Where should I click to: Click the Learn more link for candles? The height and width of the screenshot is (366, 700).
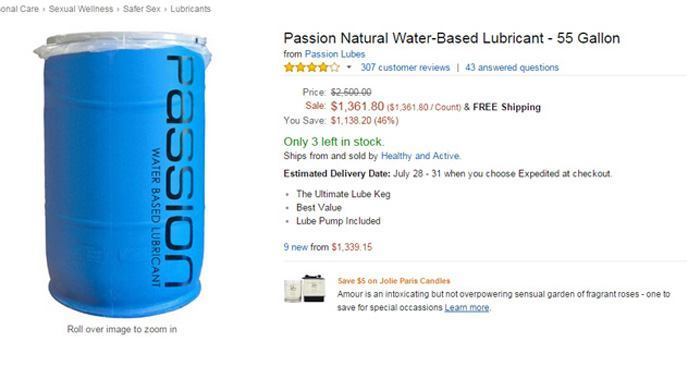[x=467, y=308]
